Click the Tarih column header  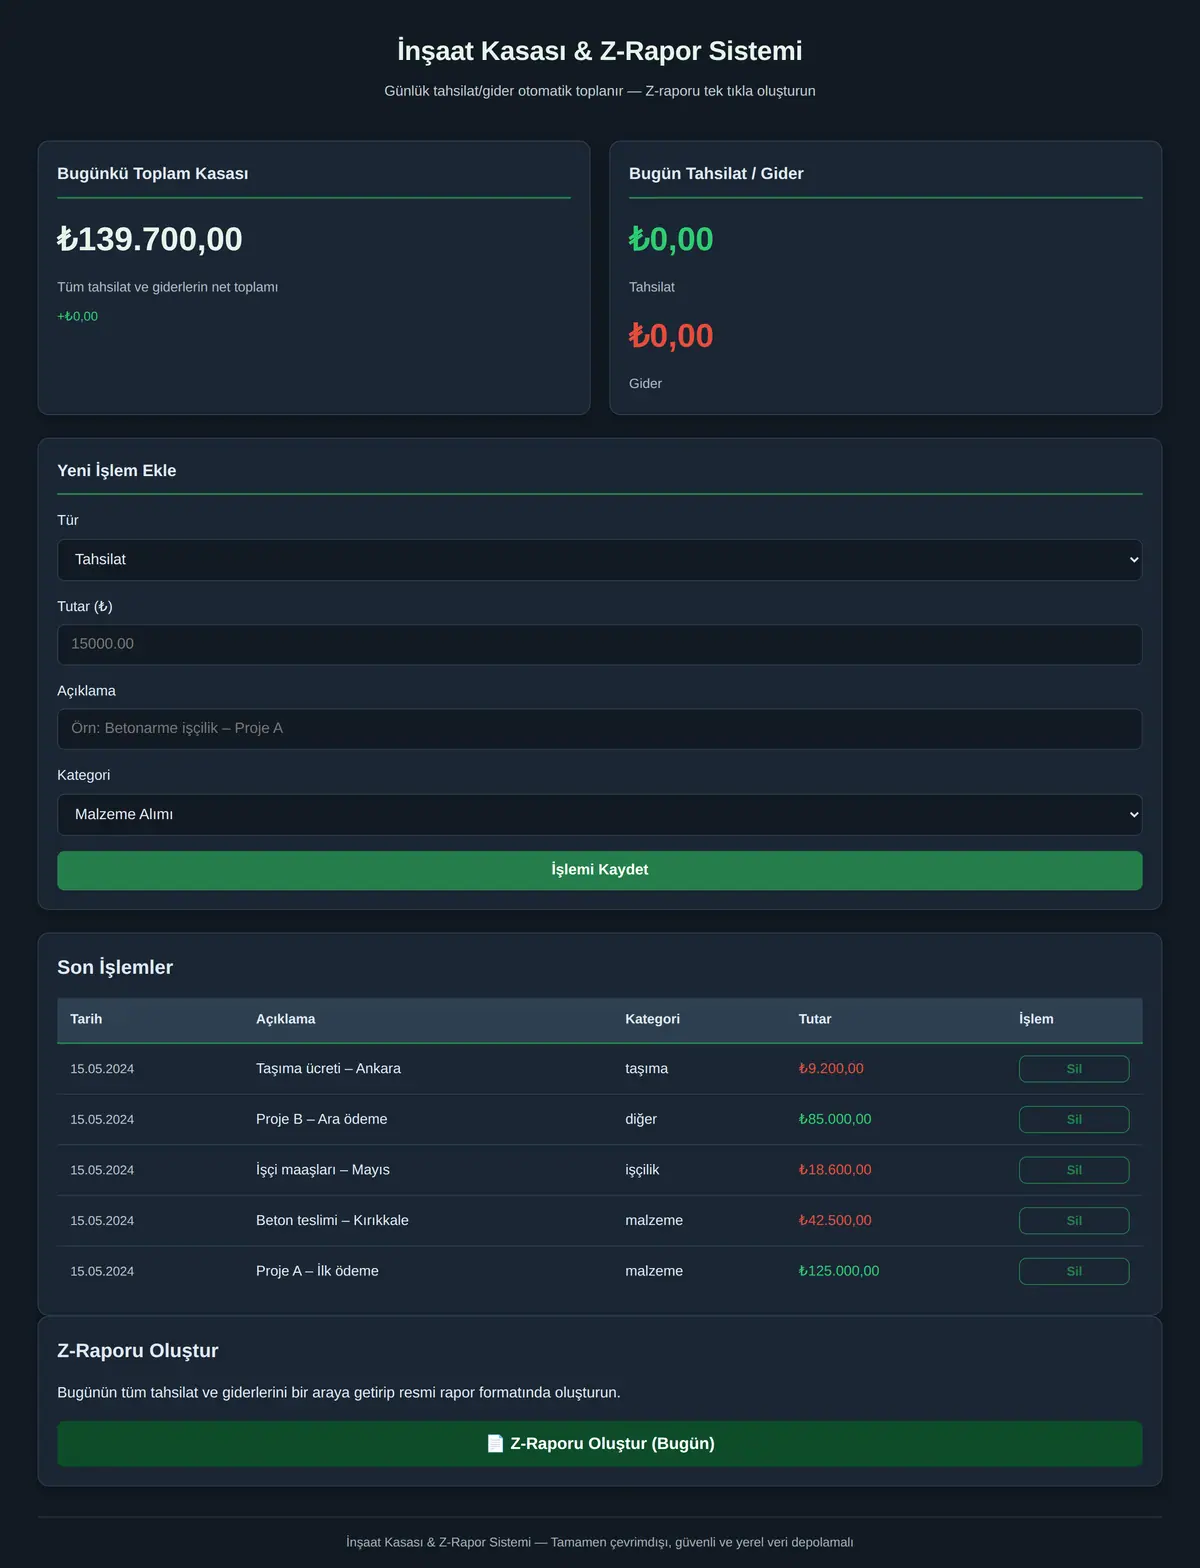tap(86, 1019)
